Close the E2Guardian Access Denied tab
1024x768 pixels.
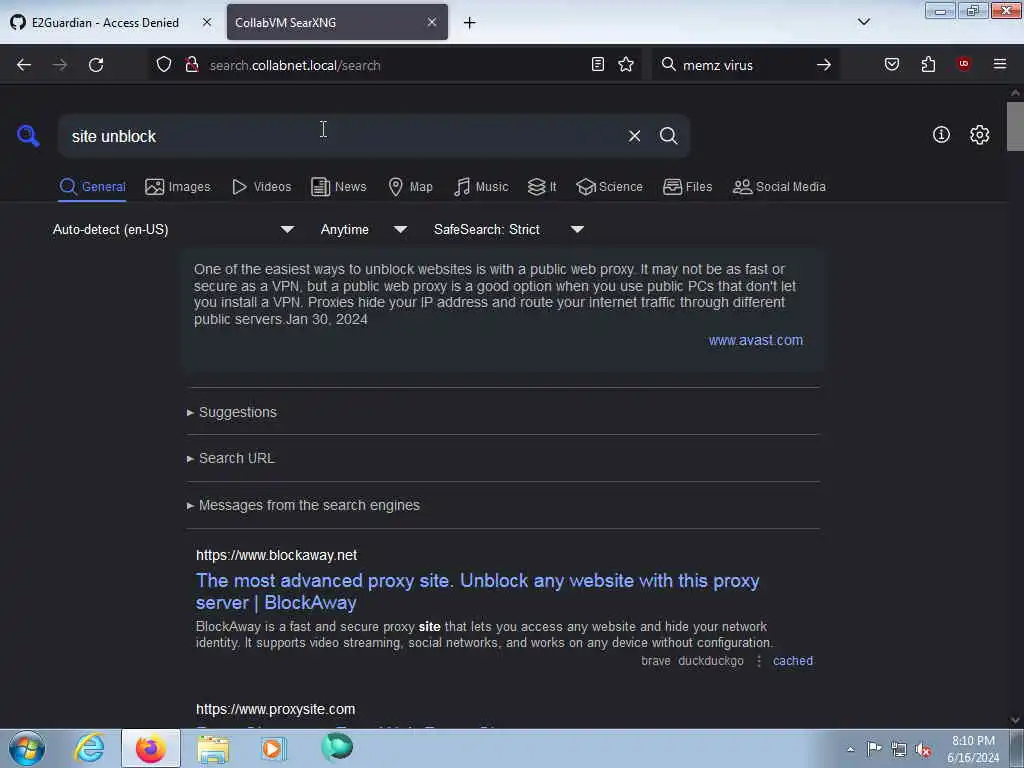pyautogui.click(x=207, y=22)
